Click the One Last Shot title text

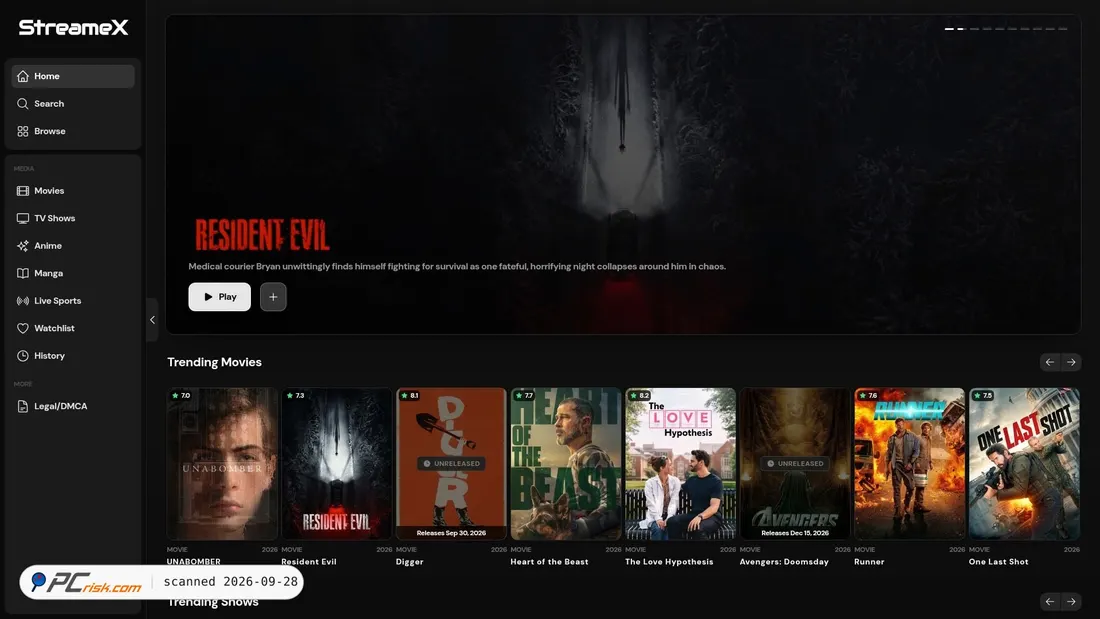998,561
